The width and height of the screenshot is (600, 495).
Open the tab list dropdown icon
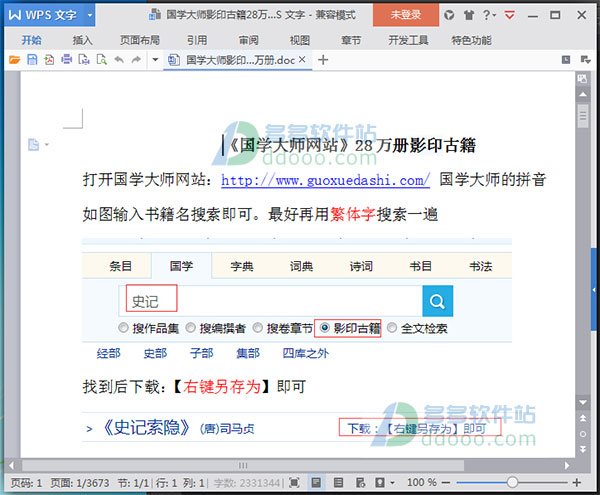pyautogui.click(x=585, y=60)
